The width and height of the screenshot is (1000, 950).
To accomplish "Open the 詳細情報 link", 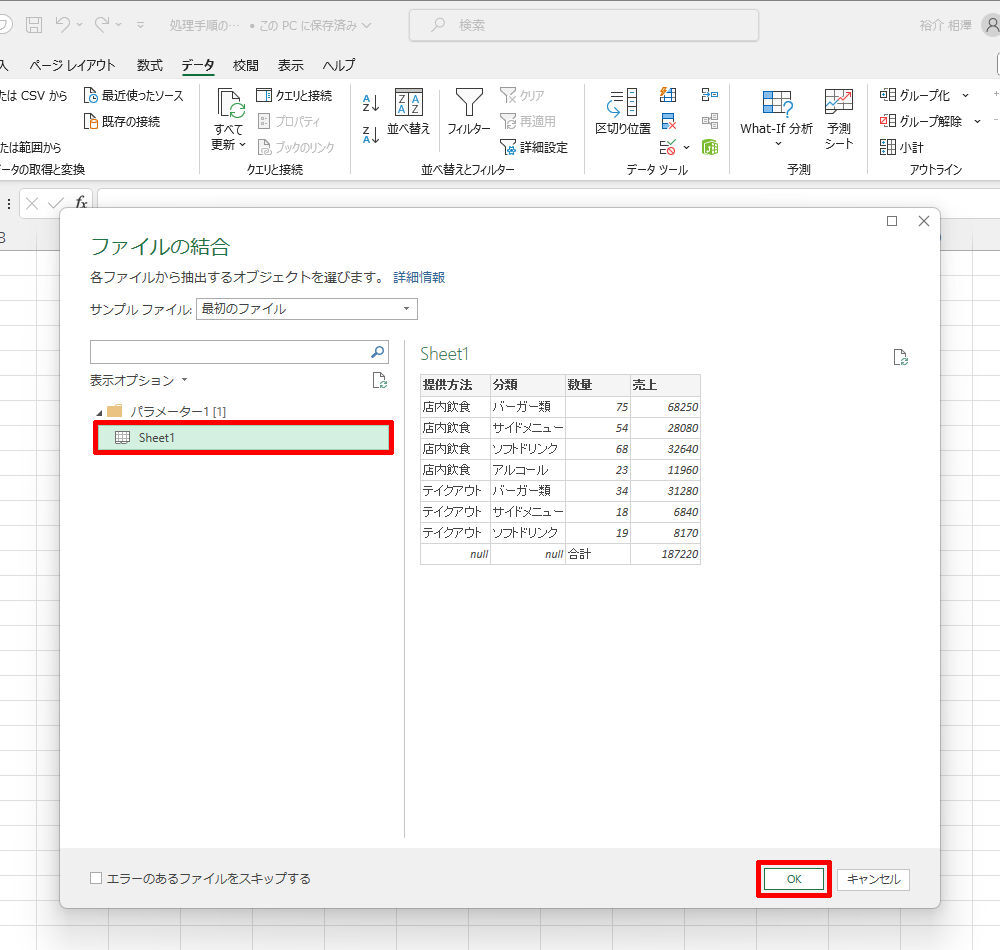I will pos(419,277).
